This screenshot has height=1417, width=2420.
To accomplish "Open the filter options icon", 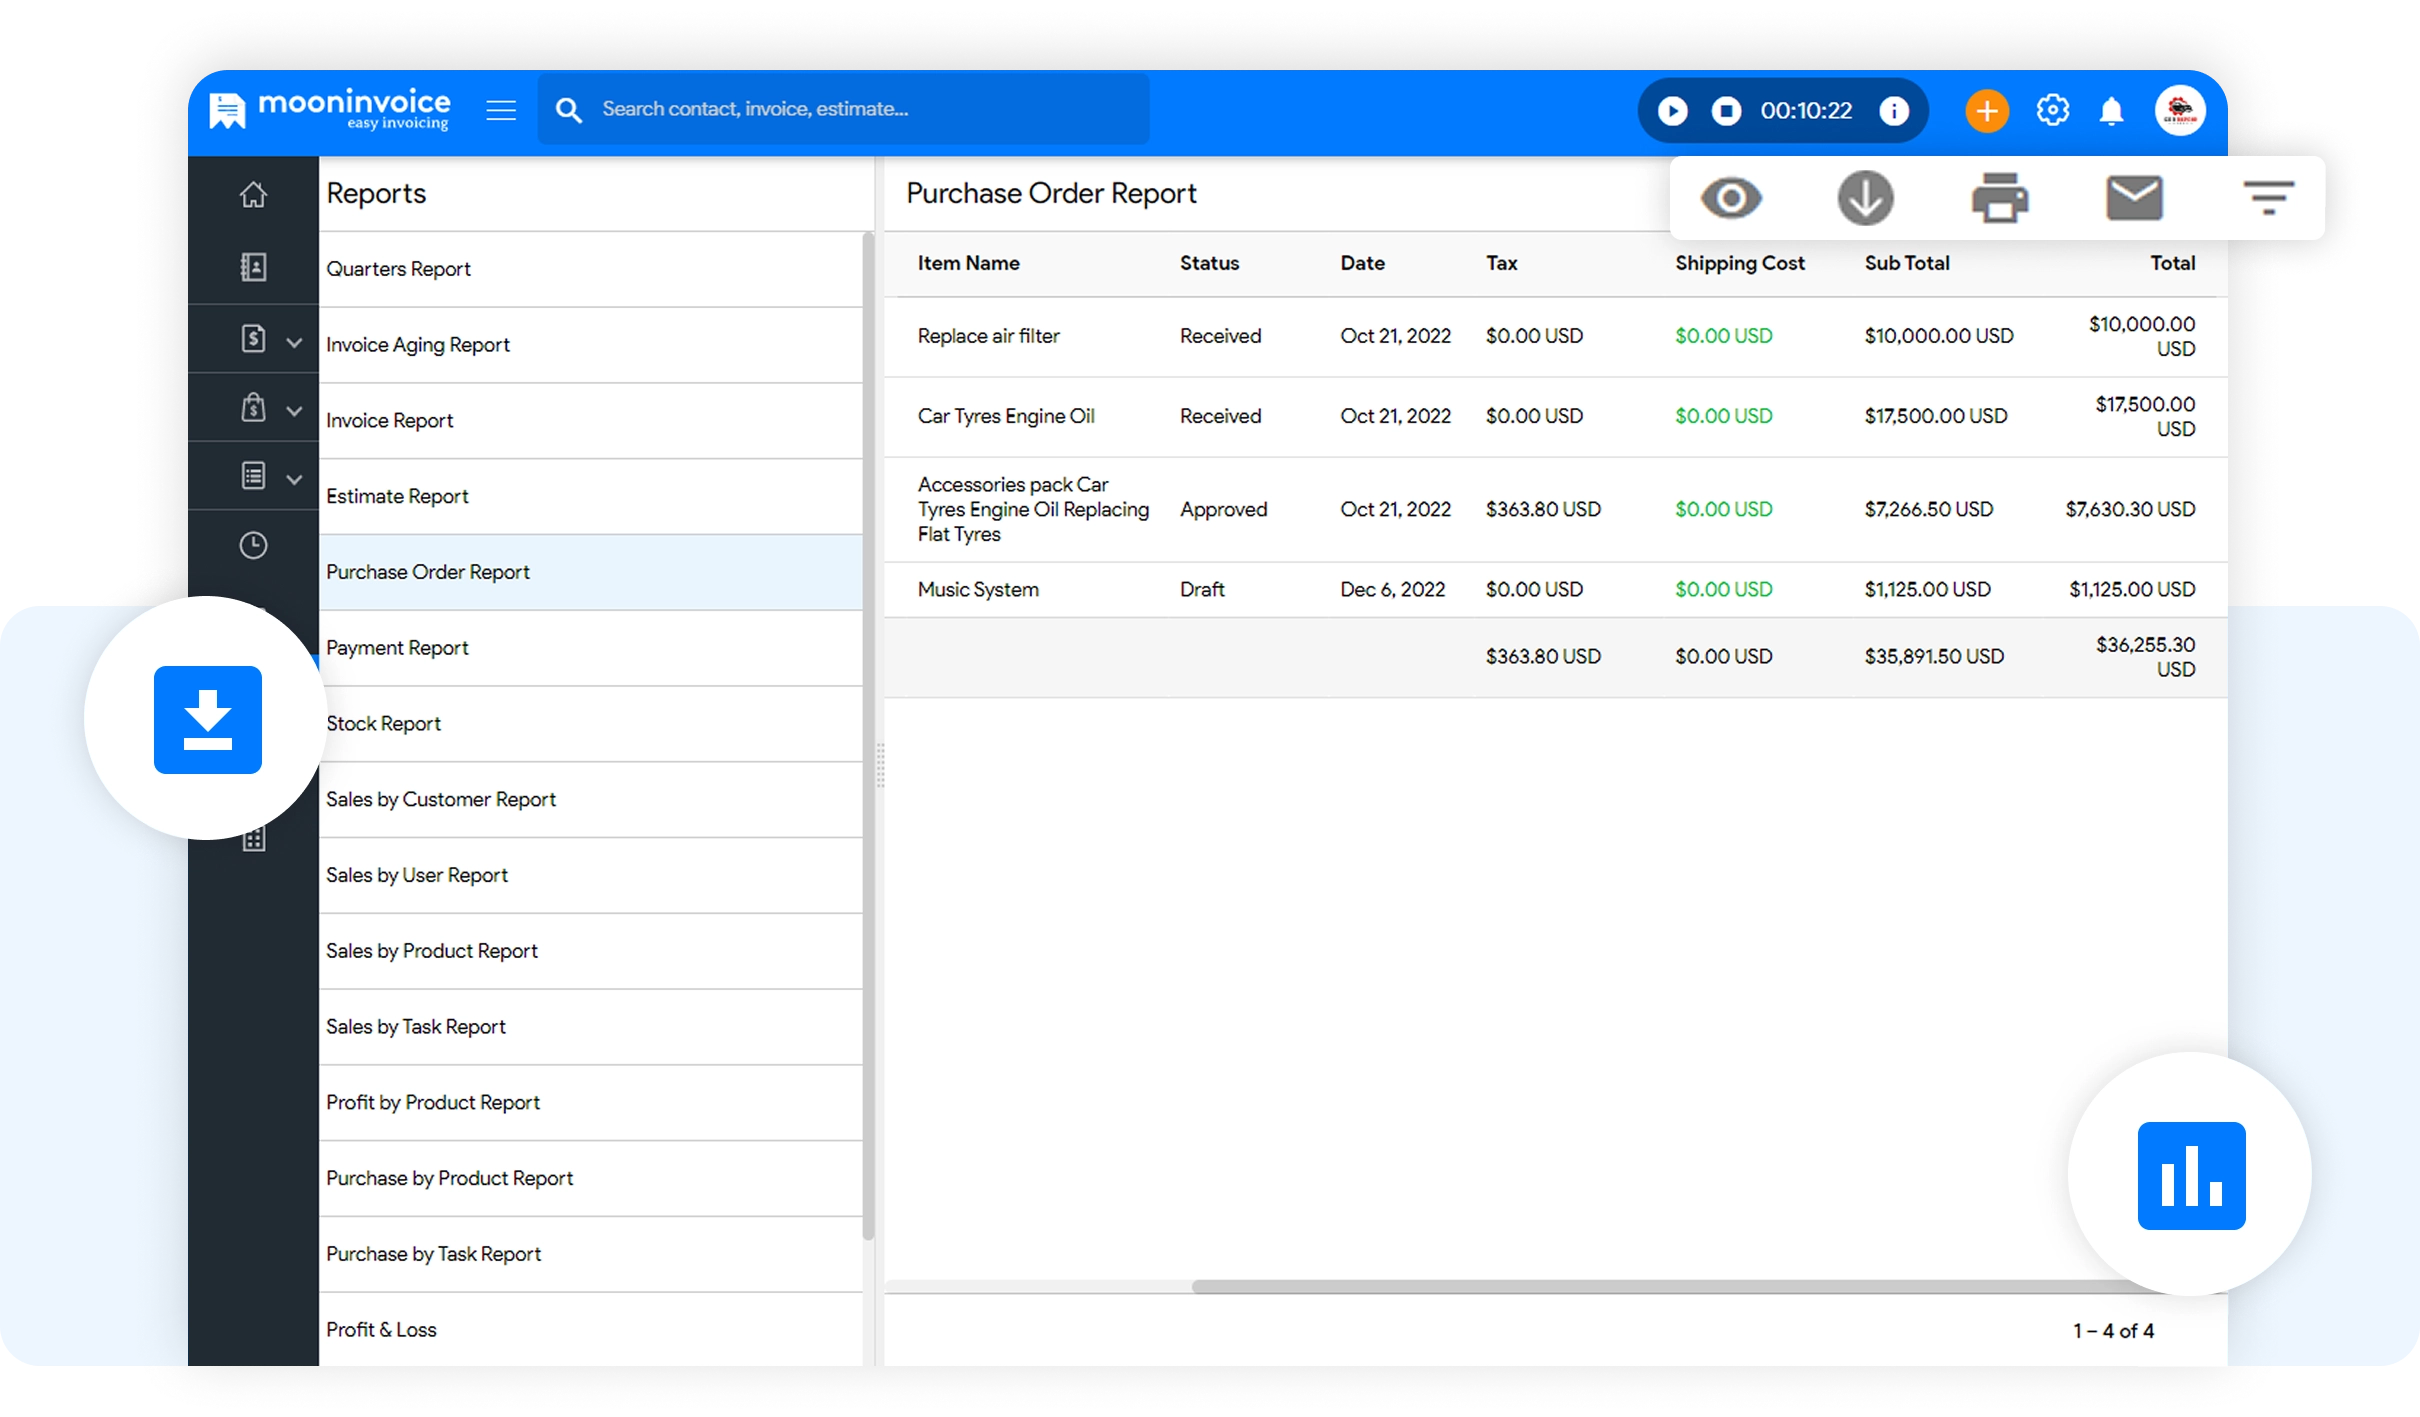I will pyautogui.click(x=2268, y=197).
